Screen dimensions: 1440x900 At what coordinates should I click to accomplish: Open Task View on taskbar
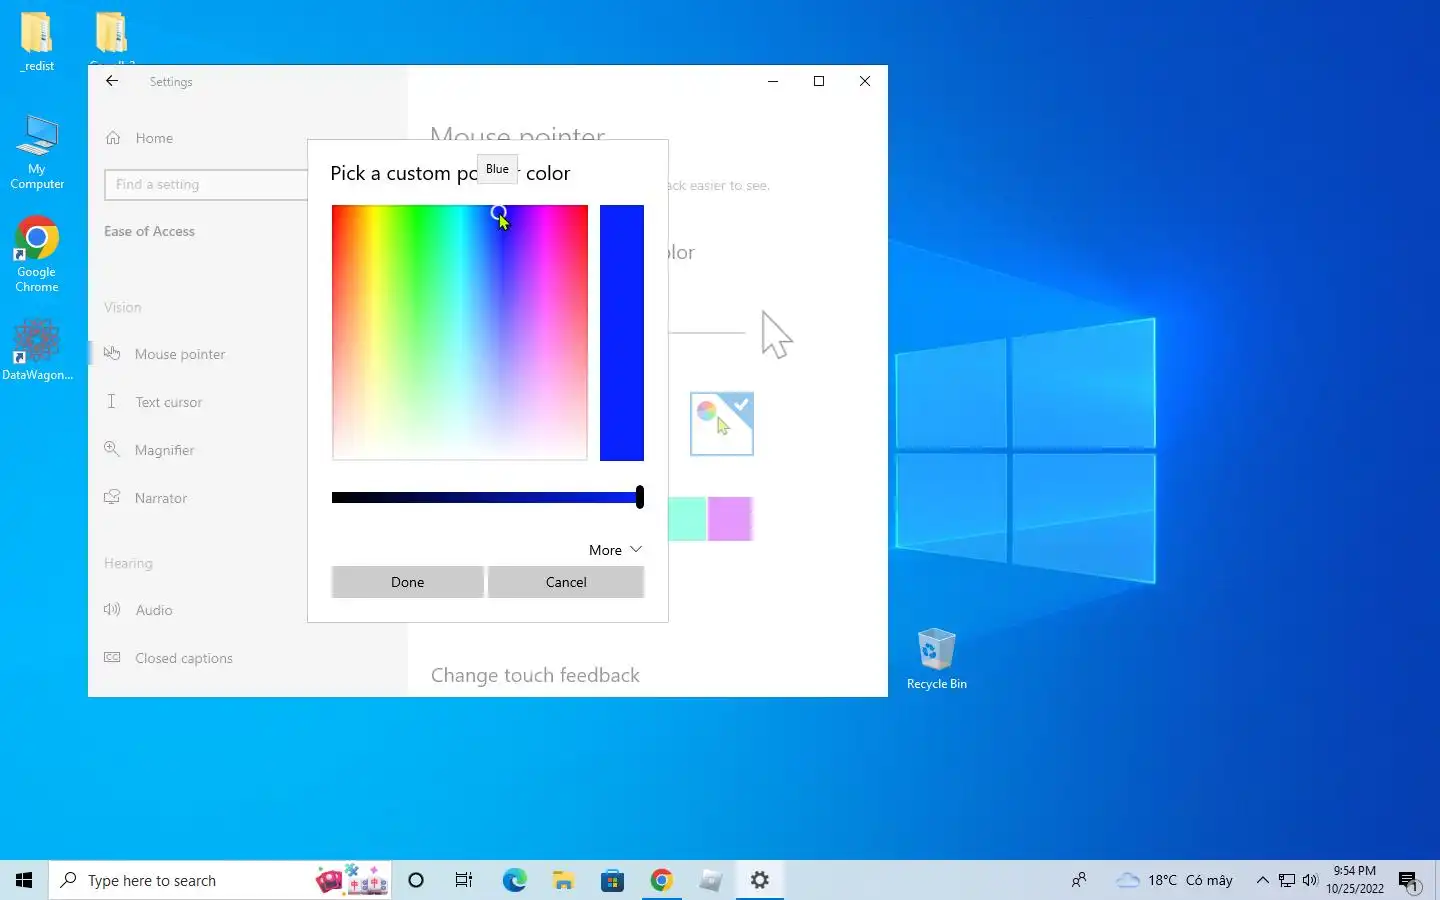pyautogui.click(x=464, y=880)
